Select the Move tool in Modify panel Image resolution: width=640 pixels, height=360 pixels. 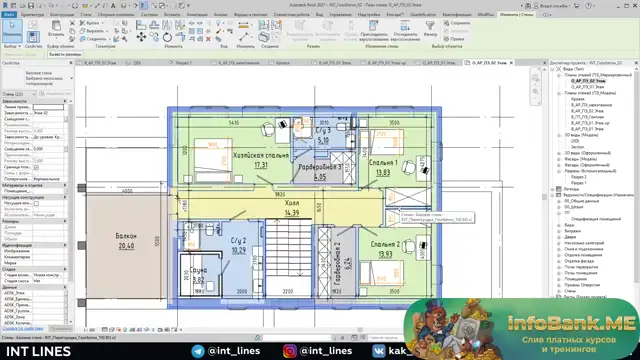click(x=141, y=37)
